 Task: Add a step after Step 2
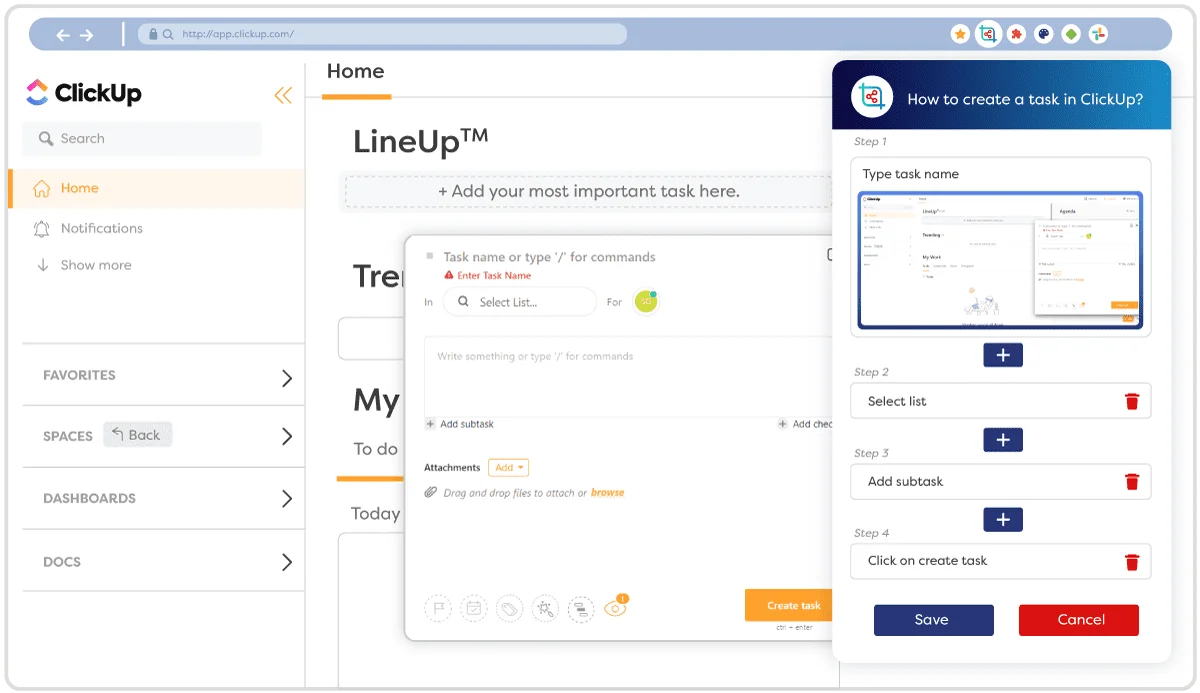(1003, 440)
